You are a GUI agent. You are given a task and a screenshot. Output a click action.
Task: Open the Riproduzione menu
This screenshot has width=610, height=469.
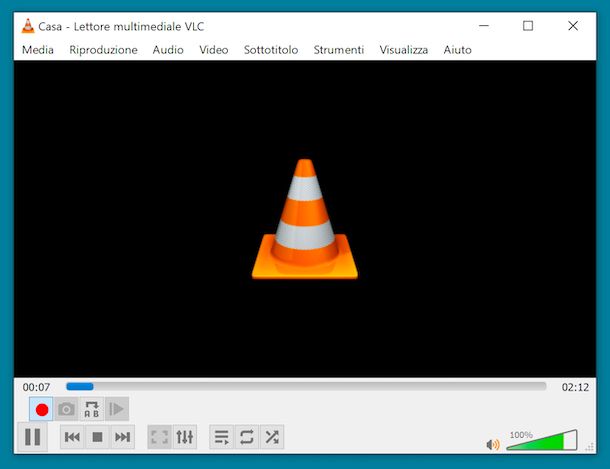coord(103,50)
